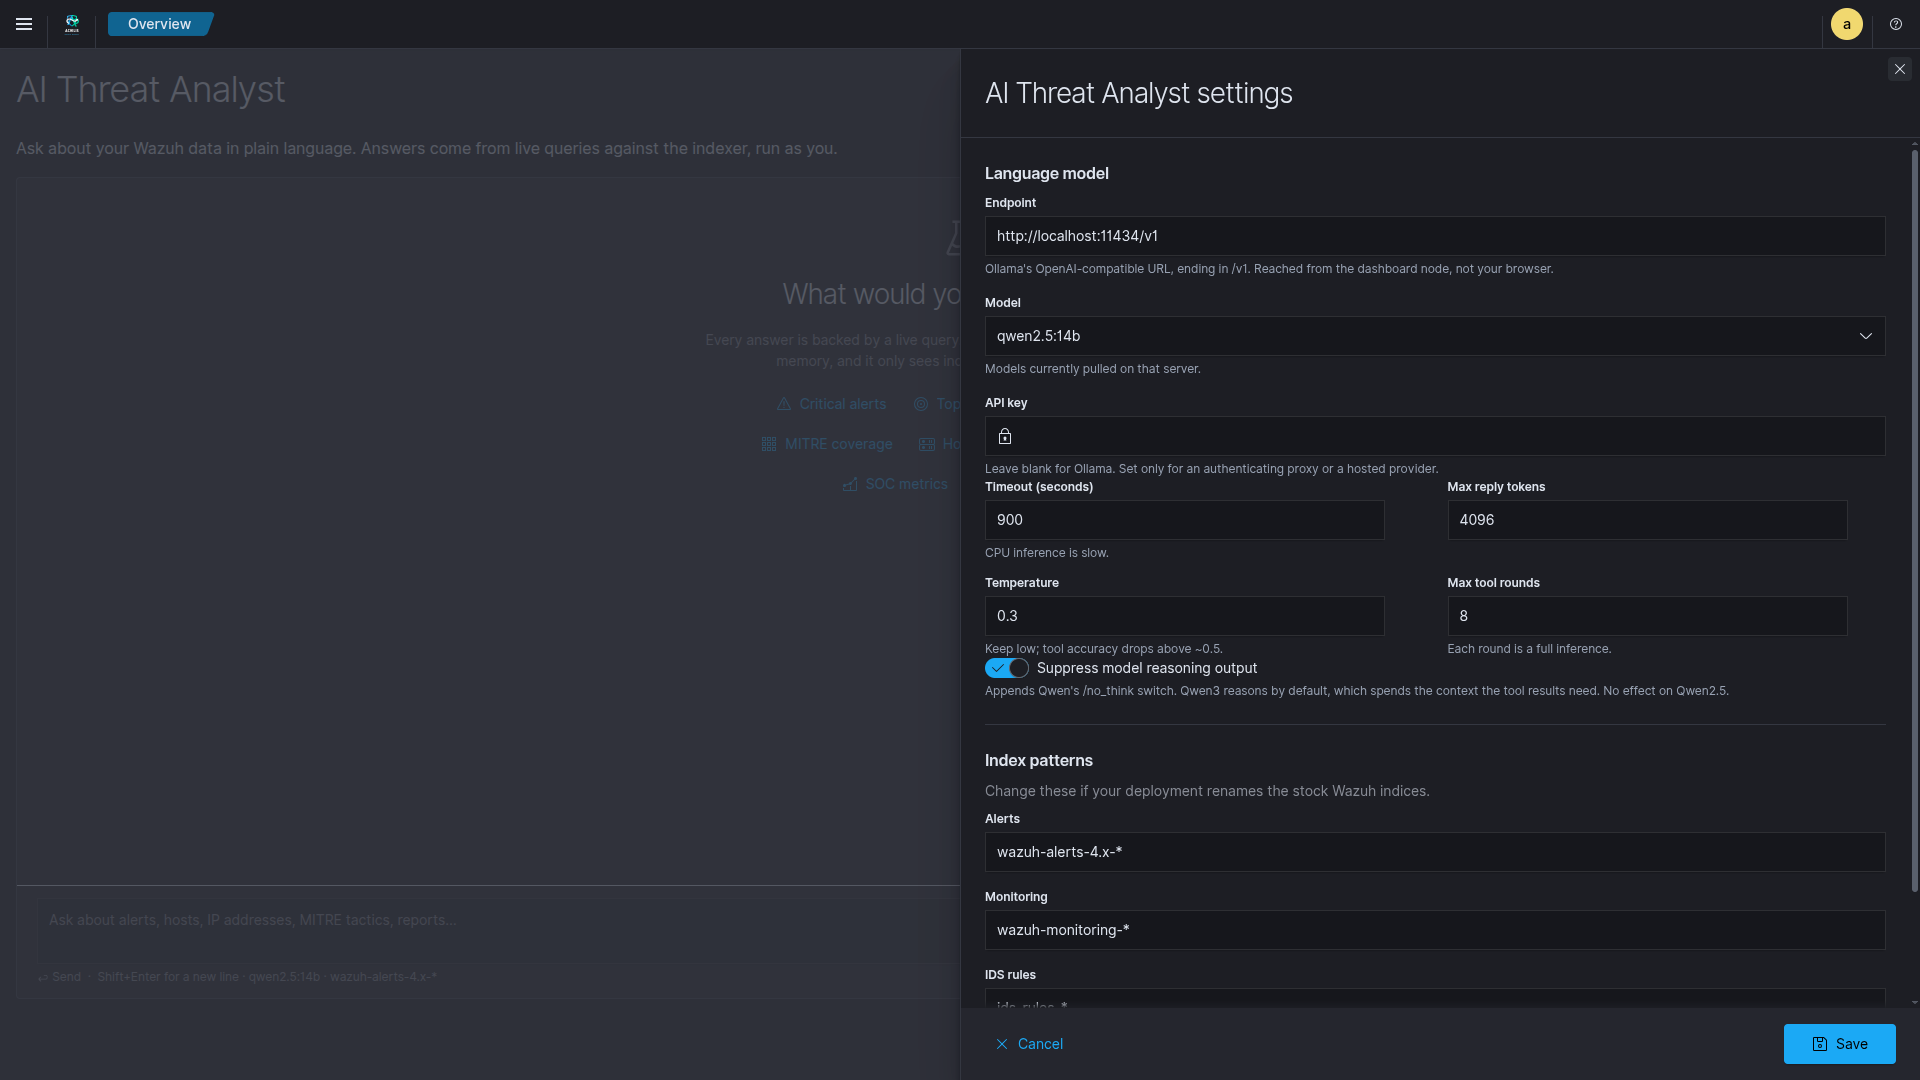
Task: Click the Wazuh logo icon
Action: [x=72, y=24]
